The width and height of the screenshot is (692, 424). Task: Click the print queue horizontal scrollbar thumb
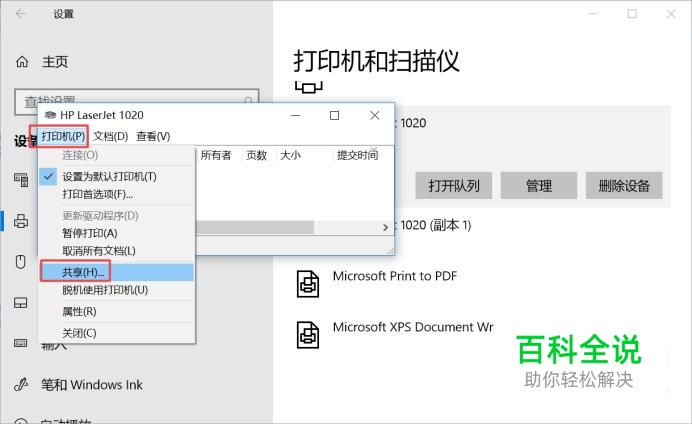(x=255, y=228)
